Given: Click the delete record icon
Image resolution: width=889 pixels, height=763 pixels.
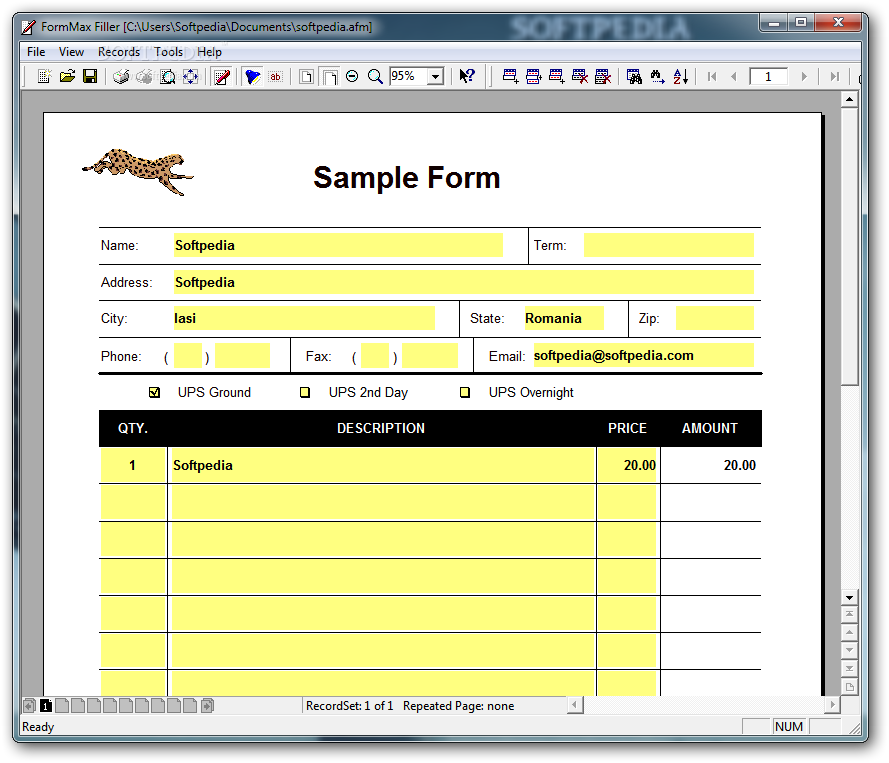Looking at the screenshot, I should [x=579, y=76].
